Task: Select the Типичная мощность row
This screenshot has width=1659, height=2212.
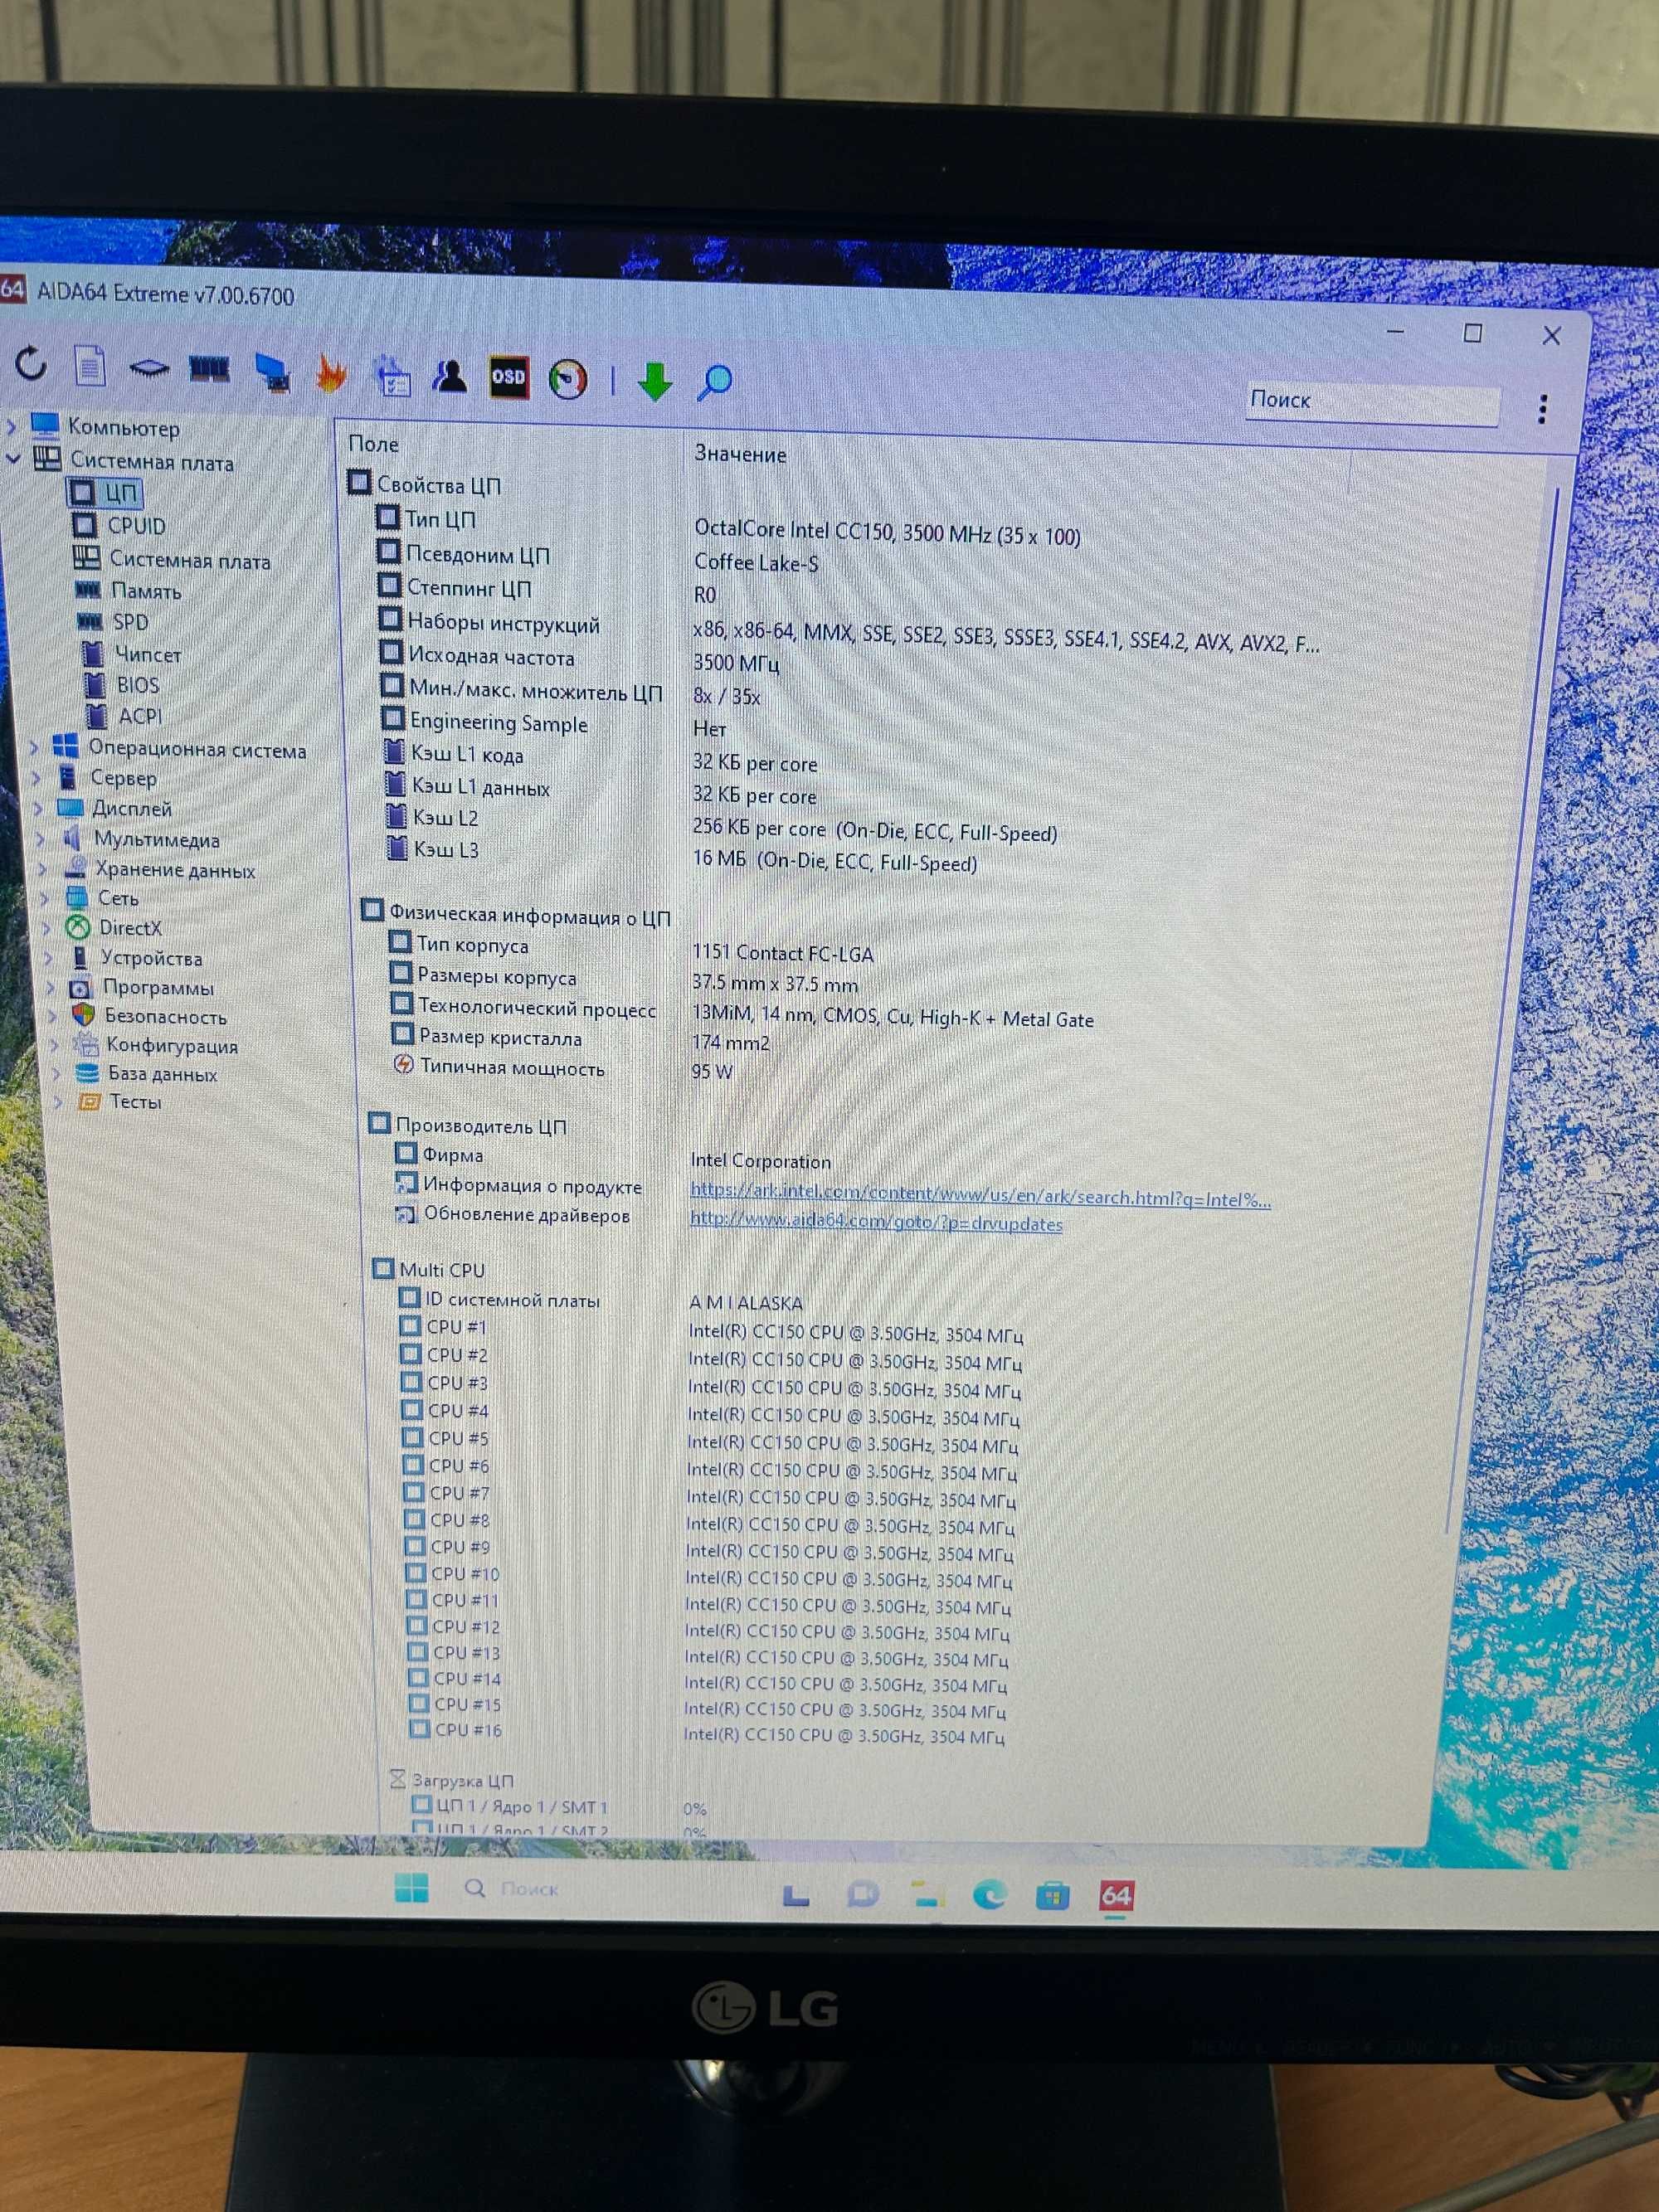Action: (x=562, y=1068)
